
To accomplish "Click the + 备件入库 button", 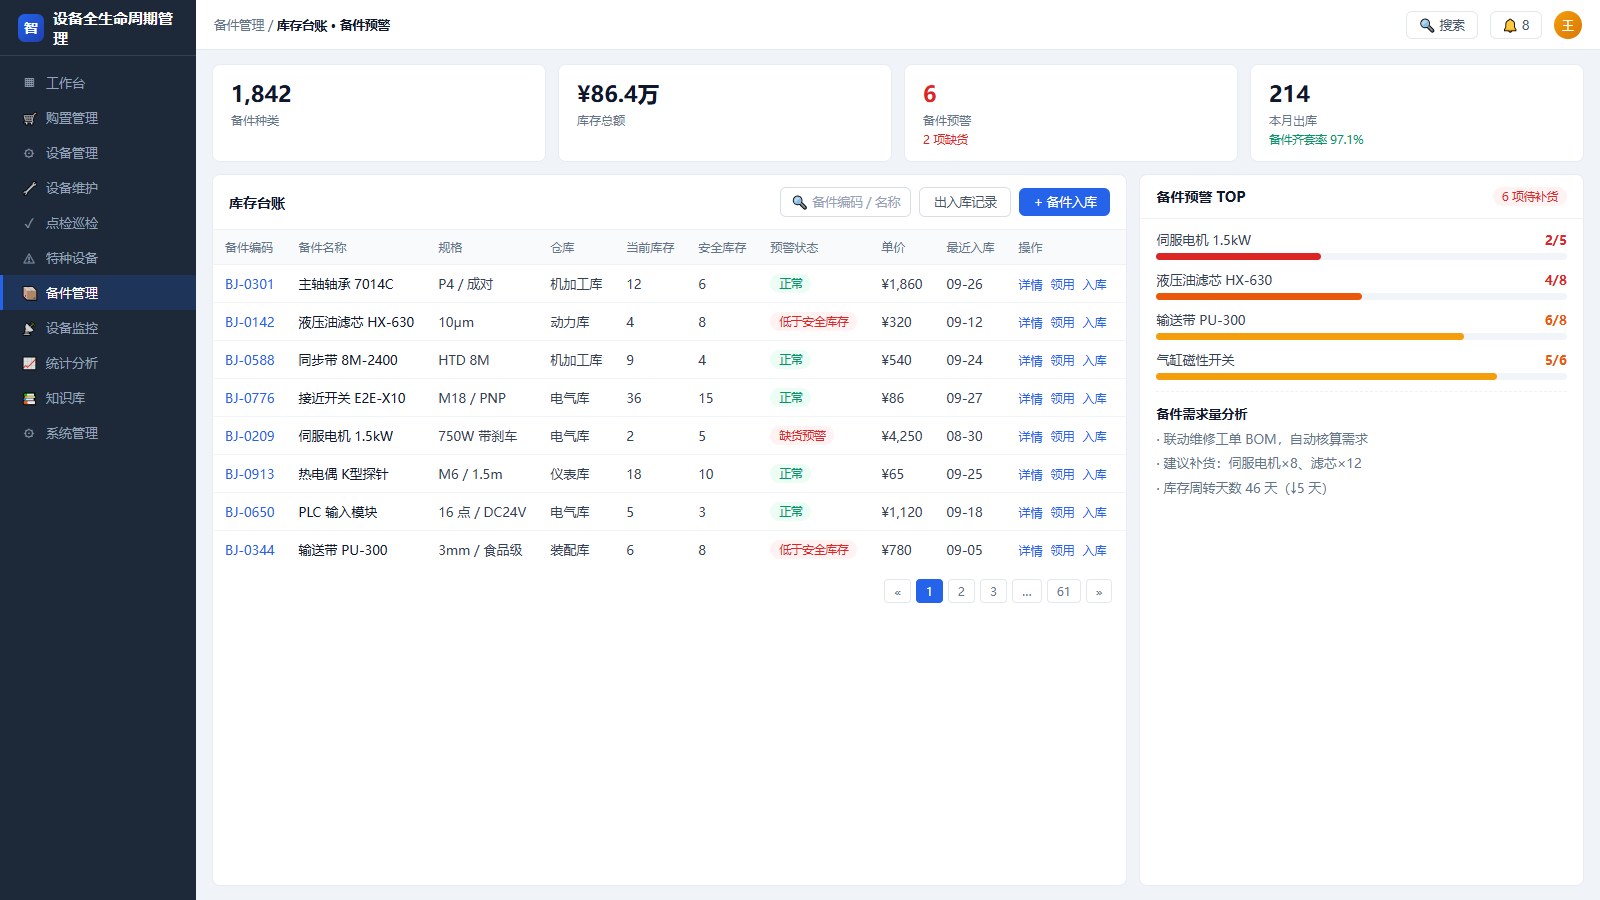I will click(1064, 202).
